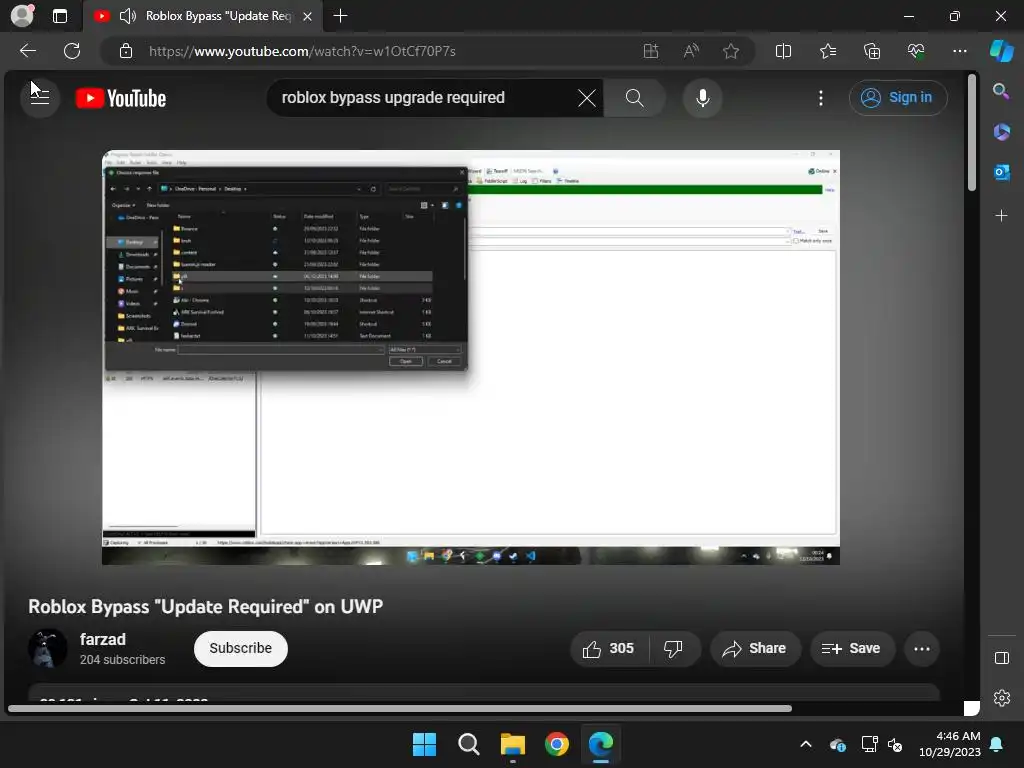
Task: Open the Copilot sidebar button
Action: point(1002,51)
